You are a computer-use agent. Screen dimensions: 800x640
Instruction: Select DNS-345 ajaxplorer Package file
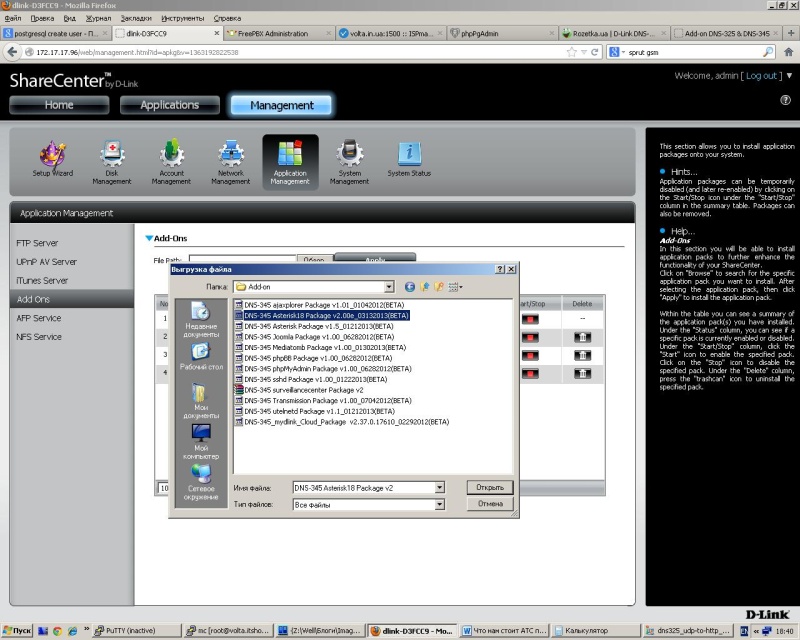click(x=319, y=305)
